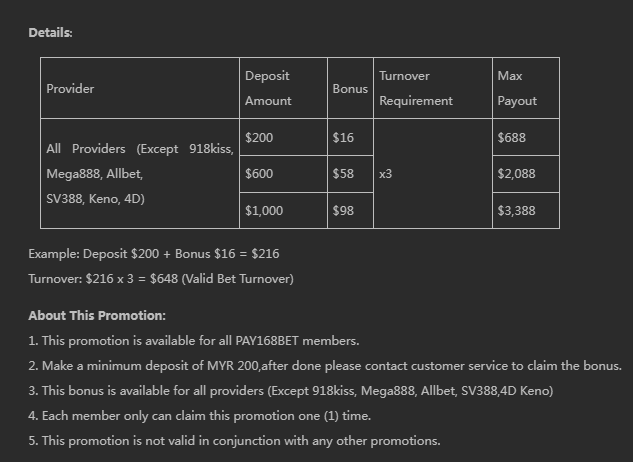Click the Turnover Requirement column header

pyautogui.click(x=416, y=88)
